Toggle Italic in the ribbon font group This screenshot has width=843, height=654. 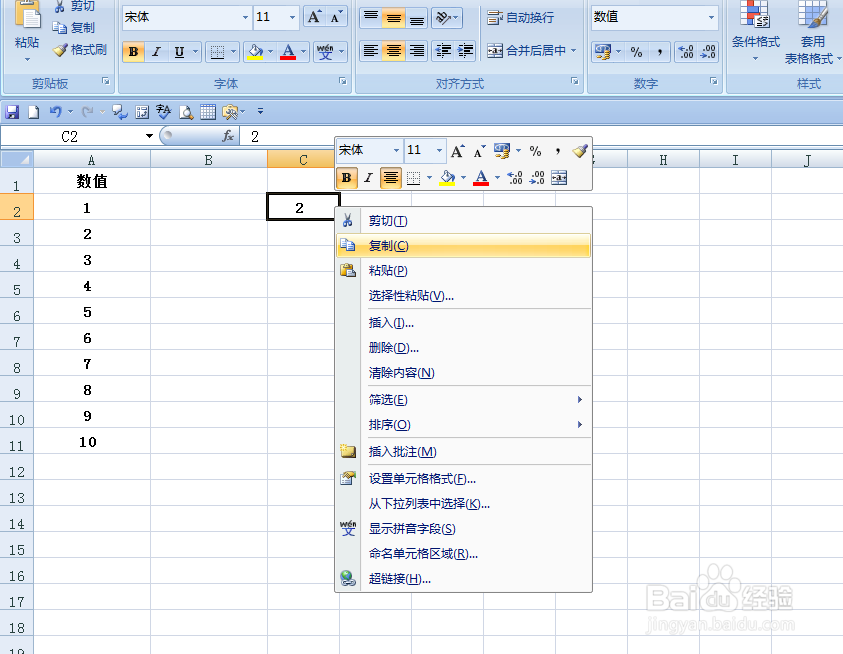156,52
